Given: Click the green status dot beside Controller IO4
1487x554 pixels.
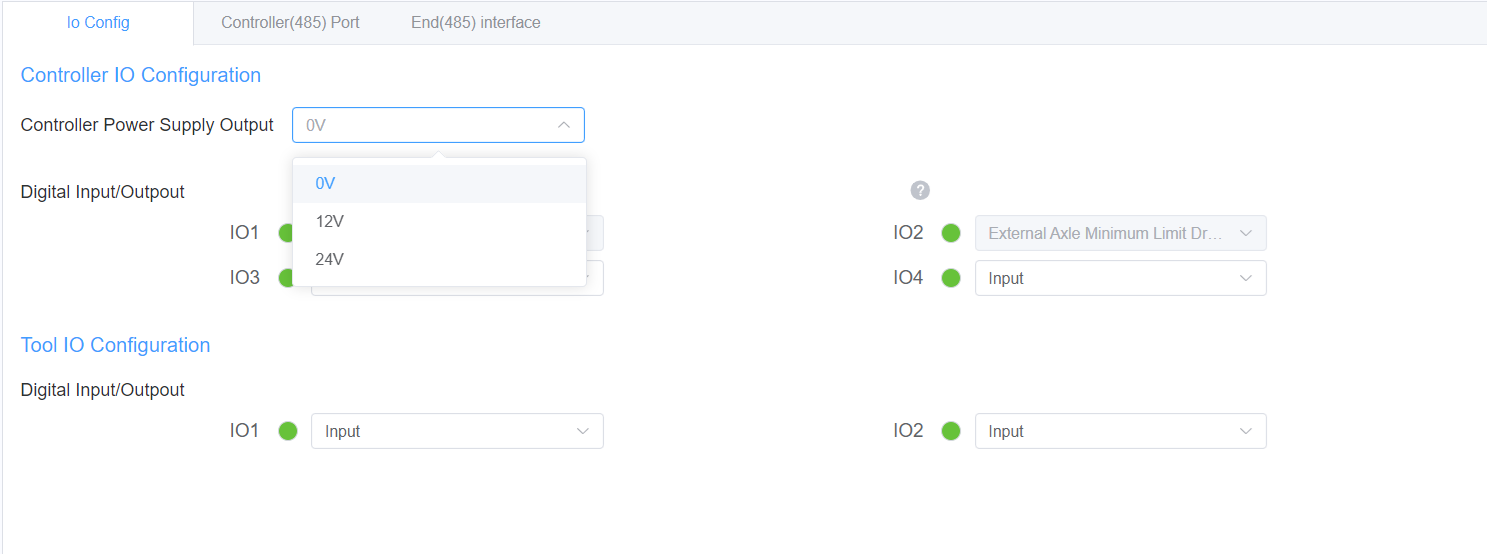Looking at the screenshot, I should (x=951, y=278).
